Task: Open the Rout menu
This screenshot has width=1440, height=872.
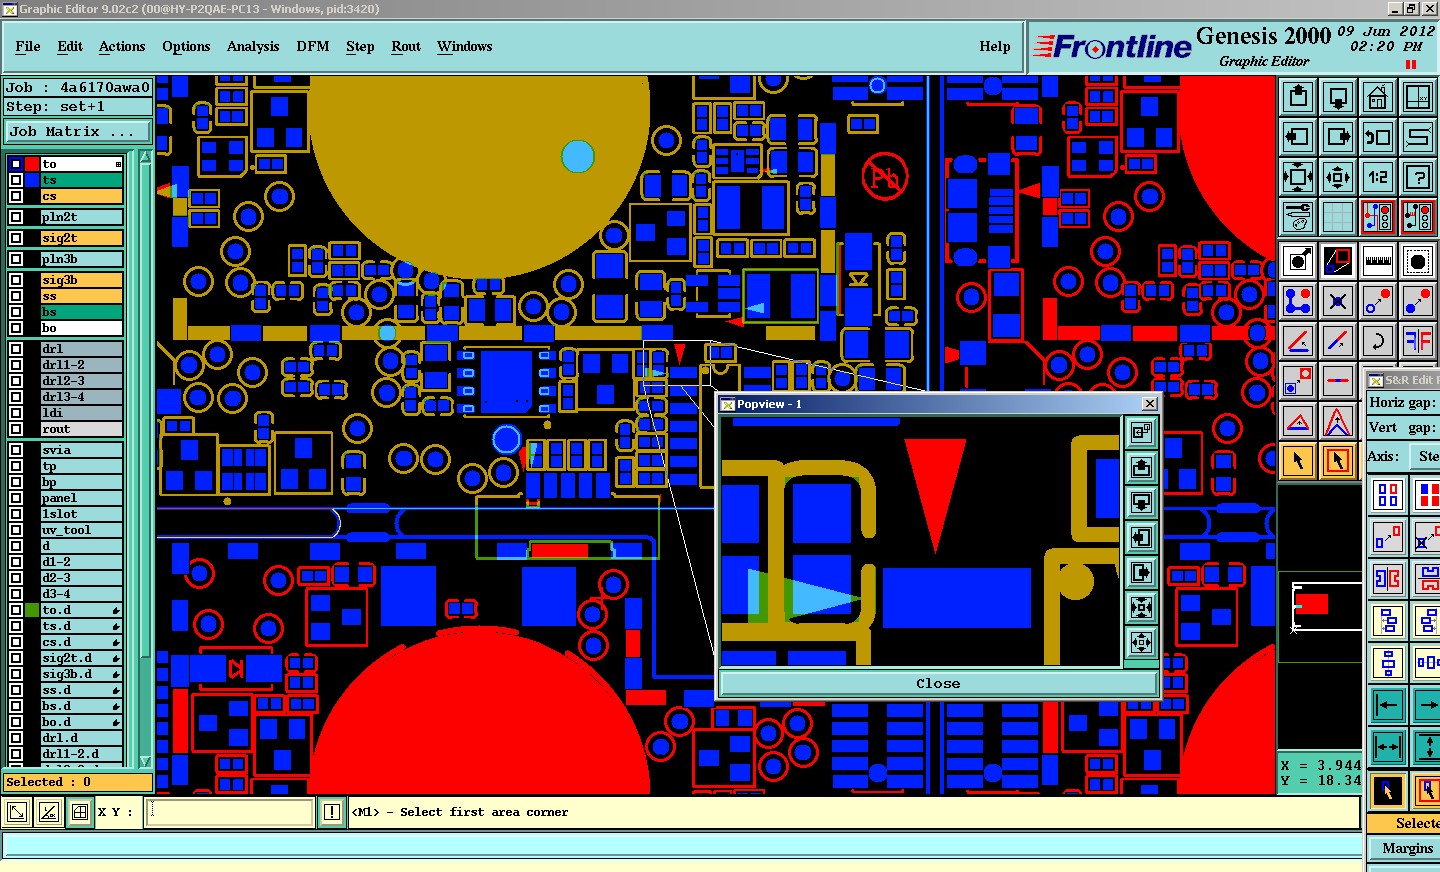Action: [x=406, y=46]
